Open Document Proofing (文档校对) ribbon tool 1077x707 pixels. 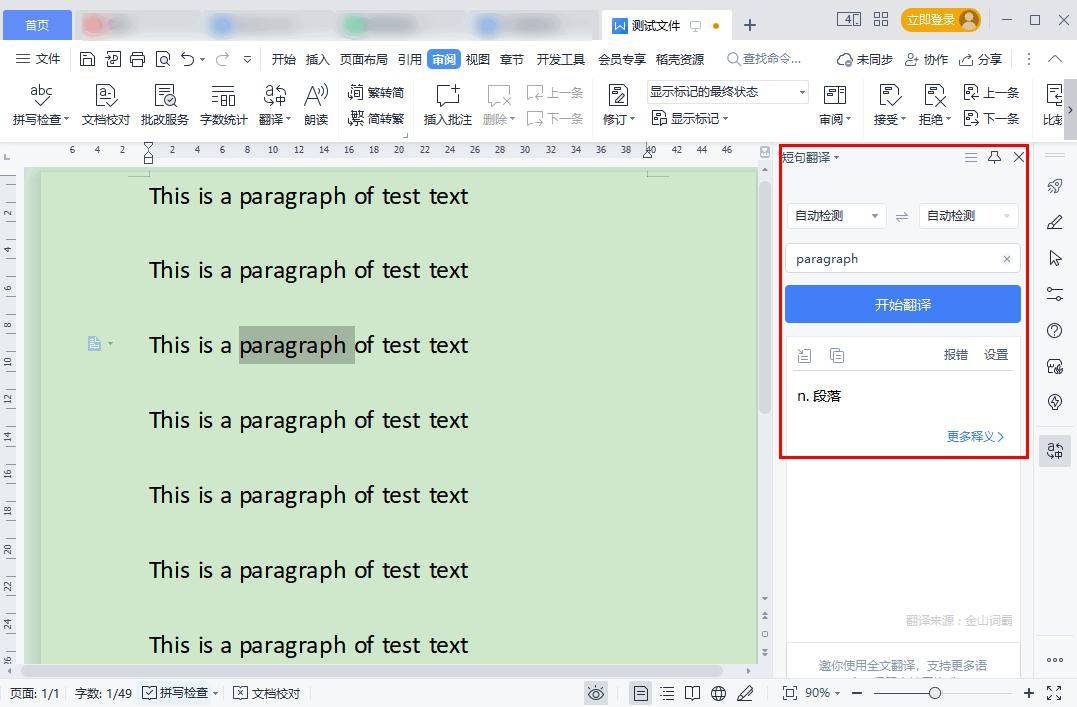tap(106, 104)
